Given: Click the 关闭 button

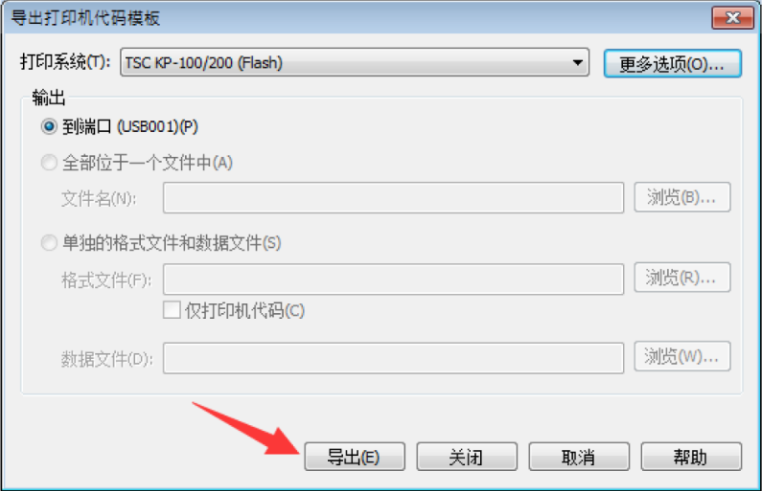Looking at the screenshot, I should click(467, 456).
